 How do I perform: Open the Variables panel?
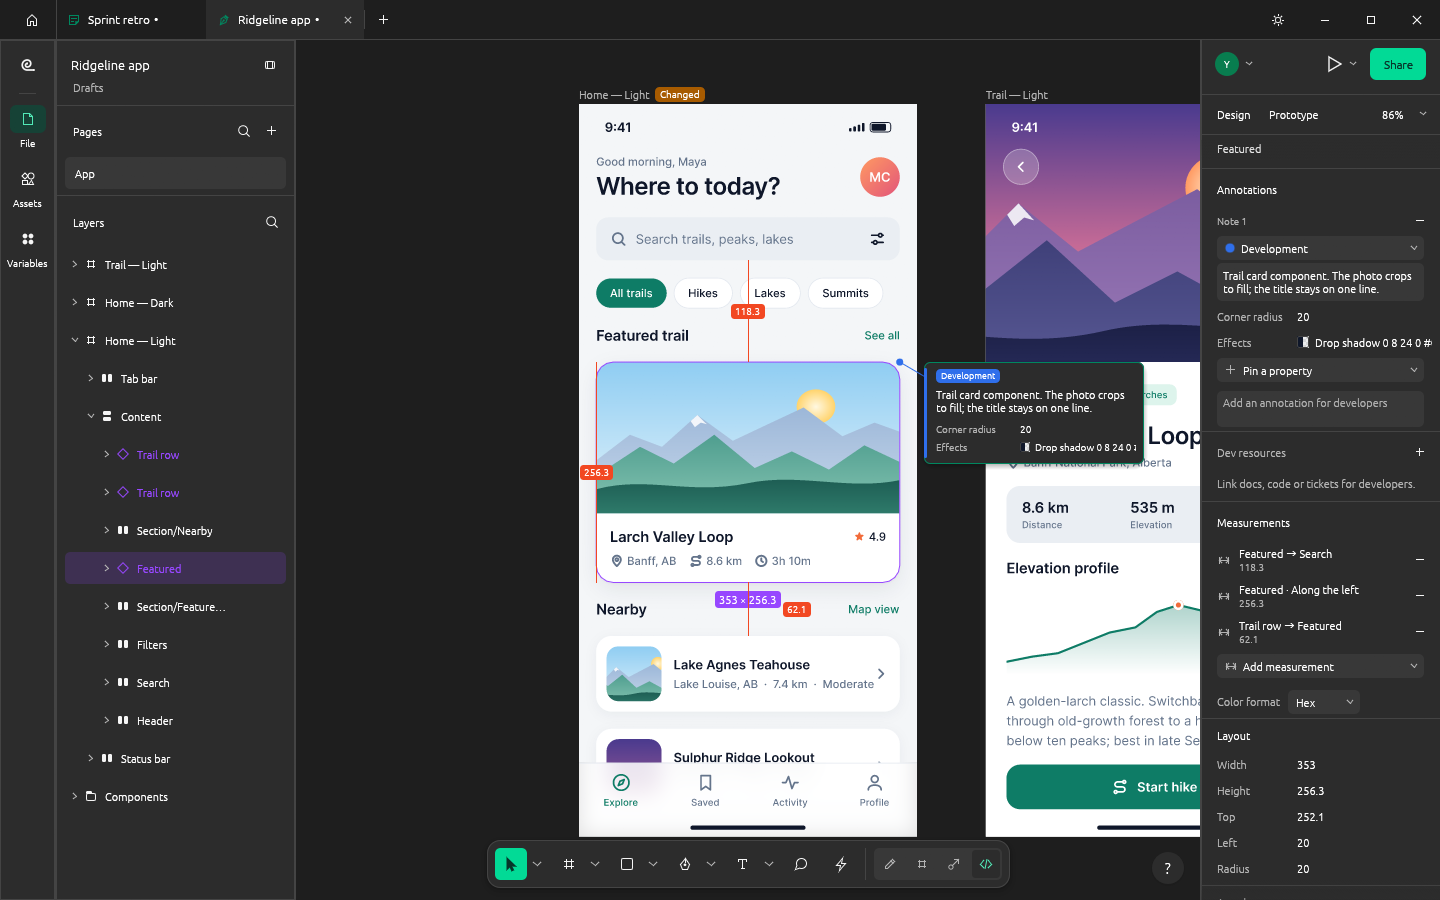(28, 248)
